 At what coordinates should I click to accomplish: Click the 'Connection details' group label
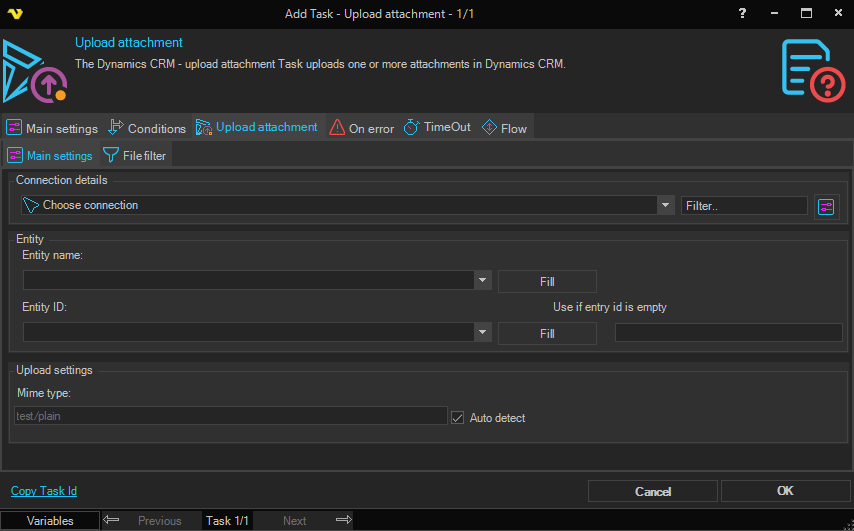click(62, 180)
